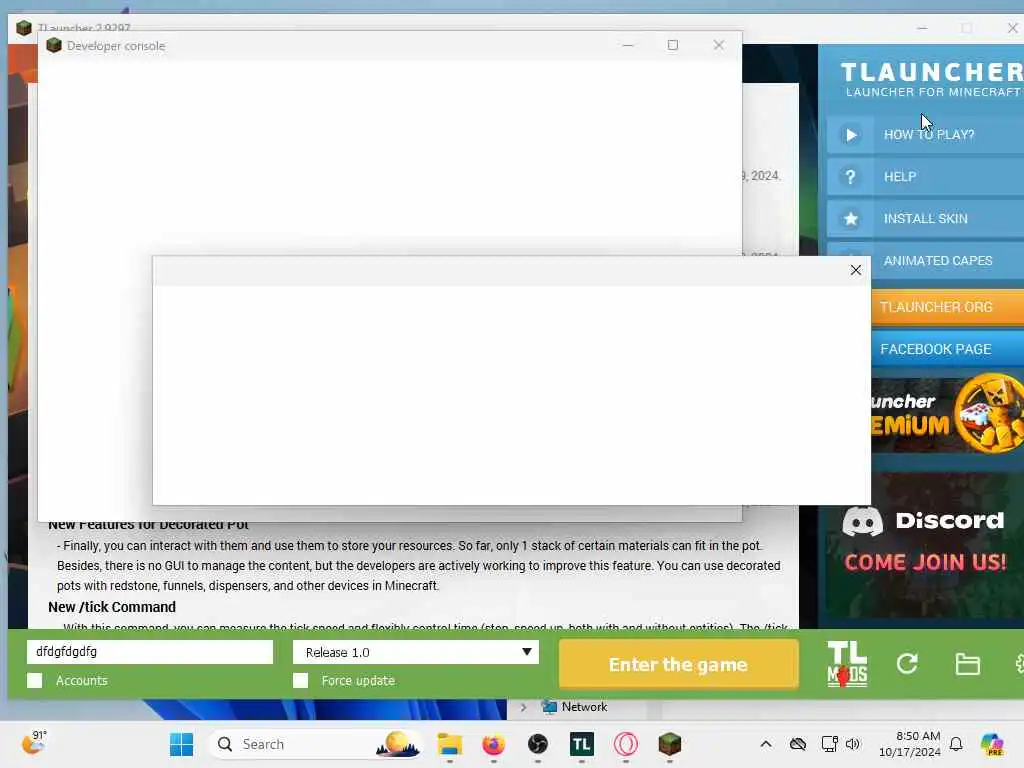
Task: Minimize the Developer console window
Action: 628,45
